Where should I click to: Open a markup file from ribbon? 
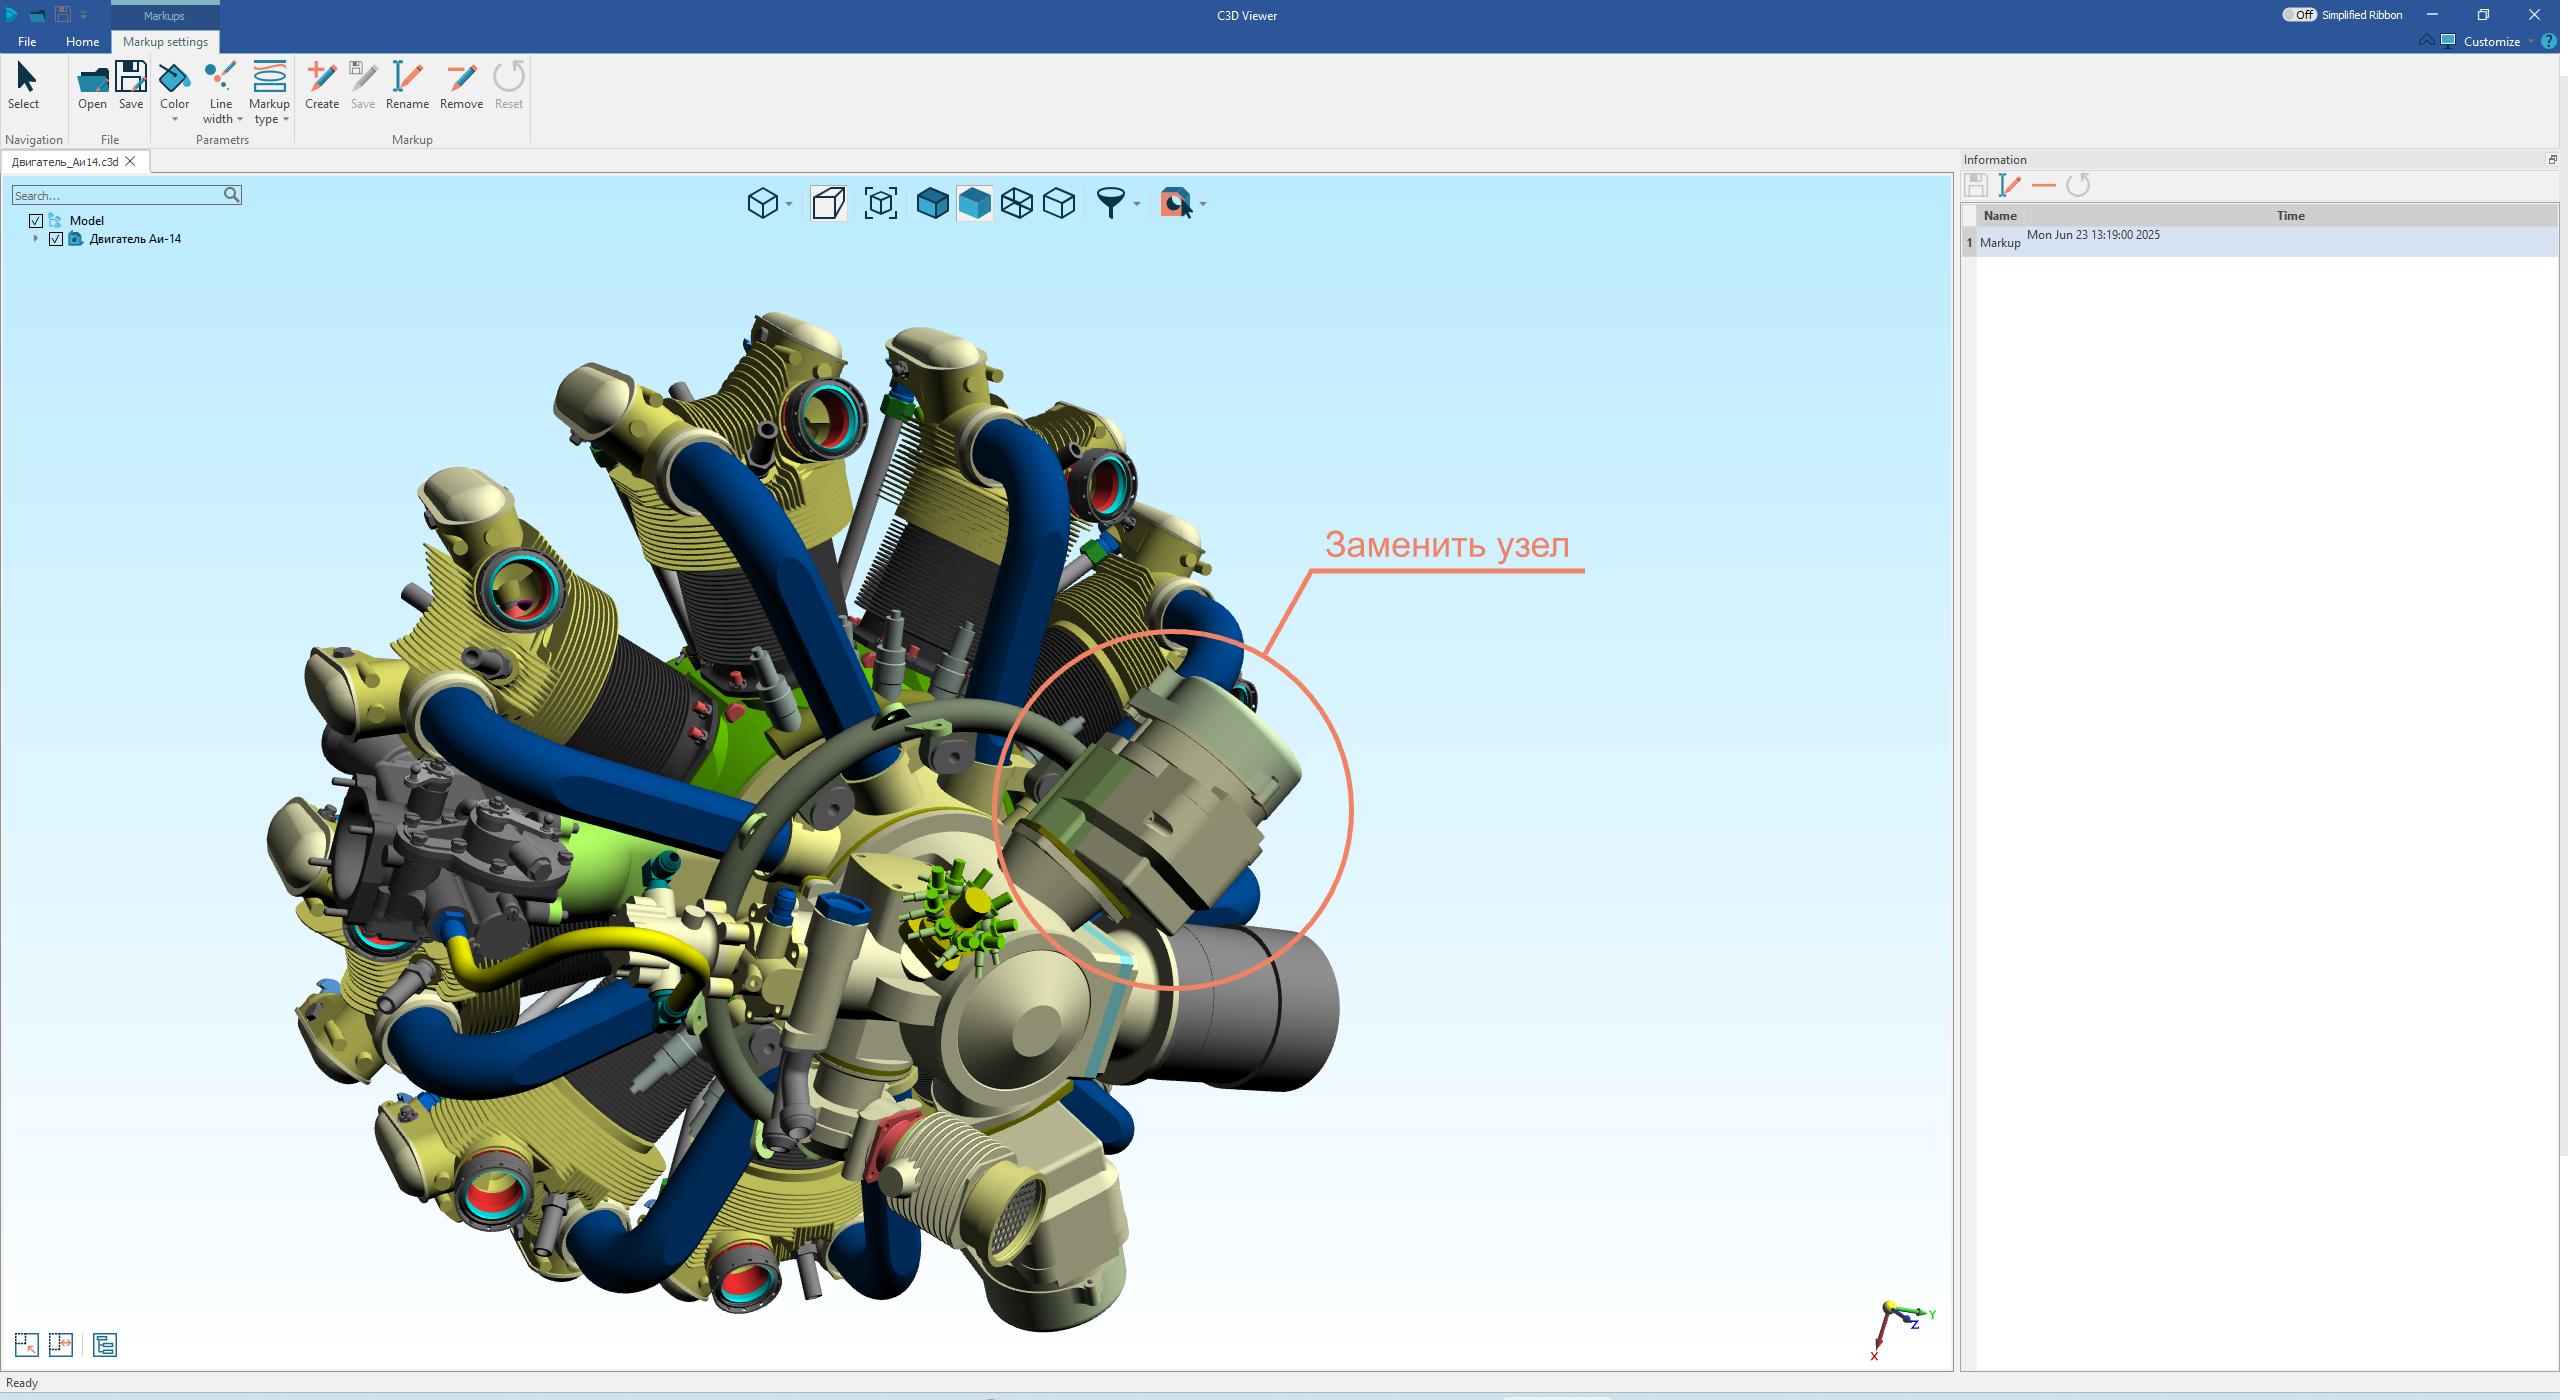point(92,86)
